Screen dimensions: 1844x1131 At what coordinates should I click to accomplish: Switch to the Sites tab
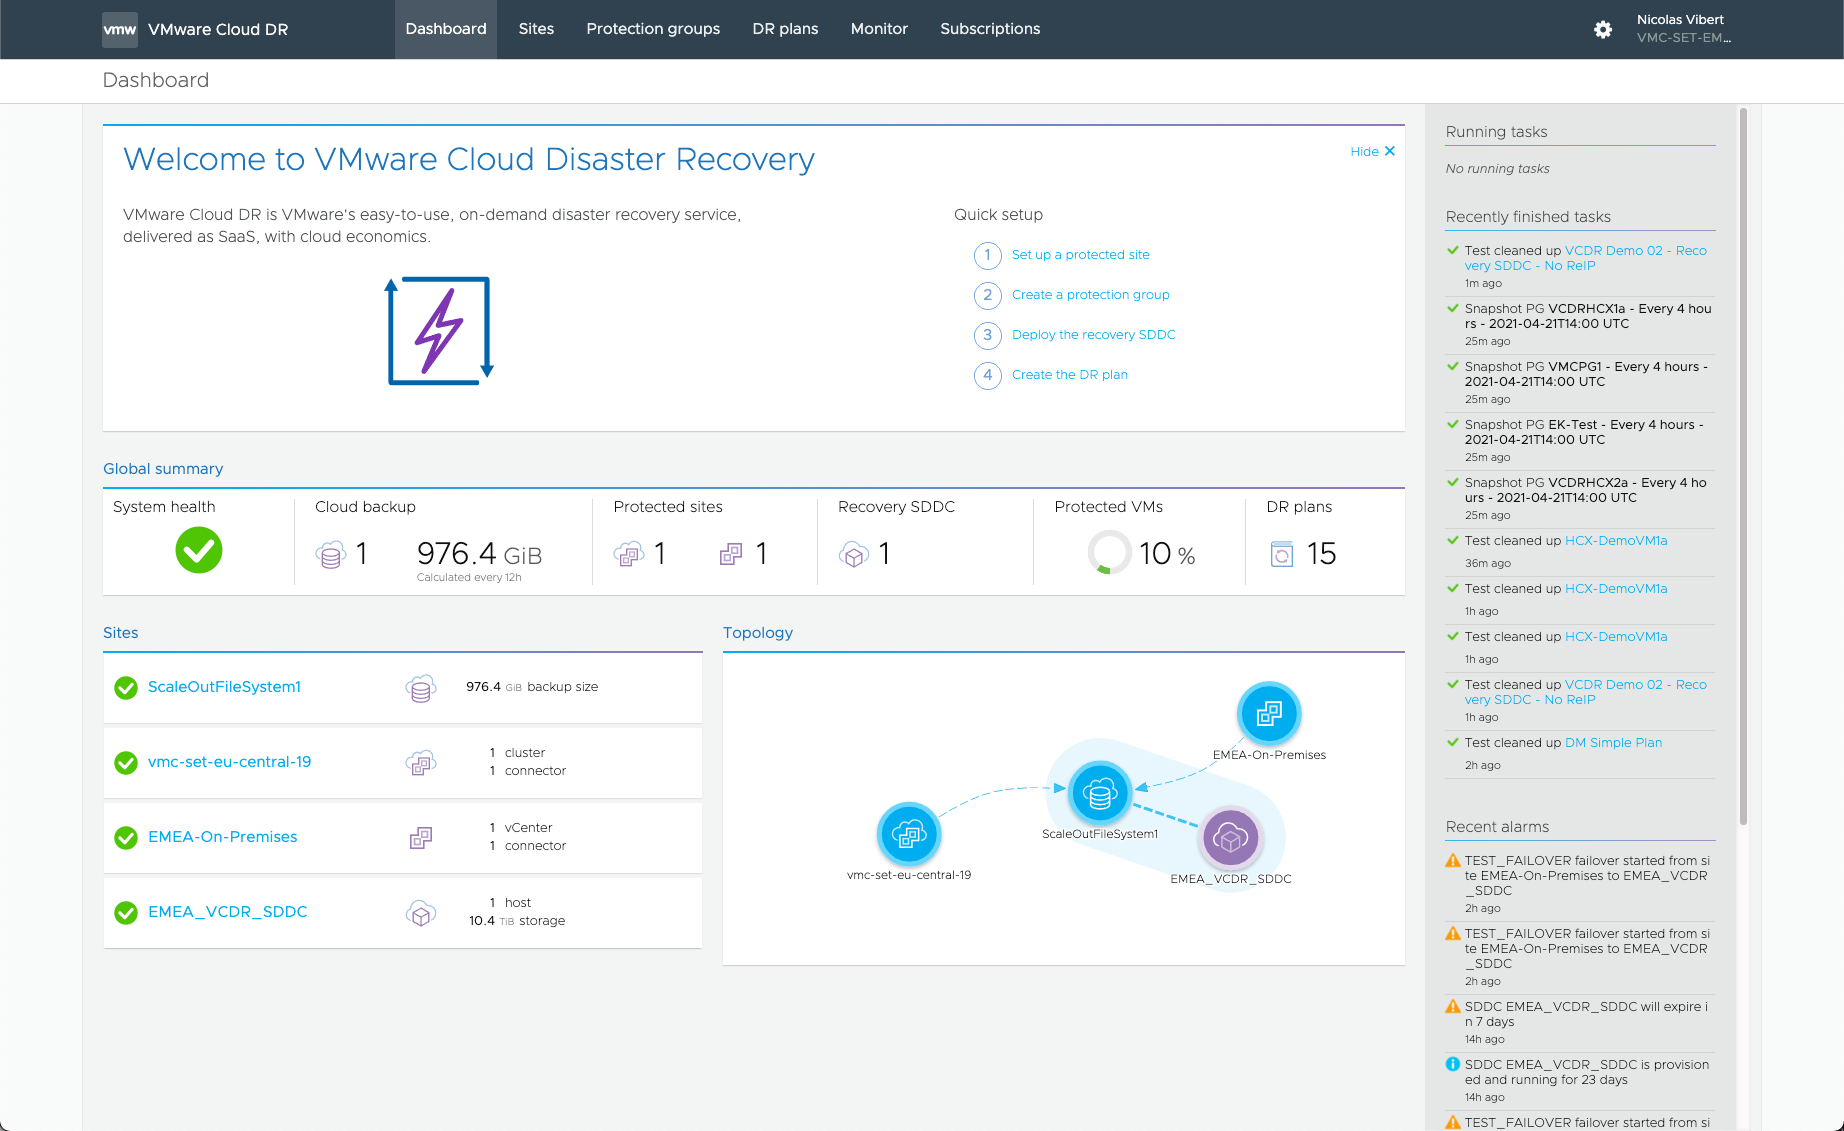[x=536, y=29]
